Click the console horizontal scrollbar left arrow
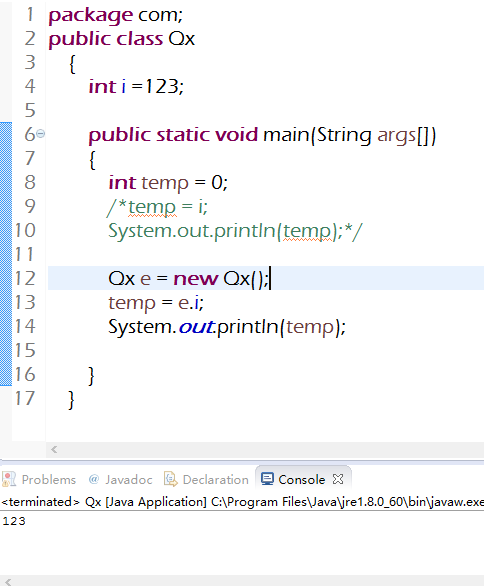484x586 pixels. 7,582
